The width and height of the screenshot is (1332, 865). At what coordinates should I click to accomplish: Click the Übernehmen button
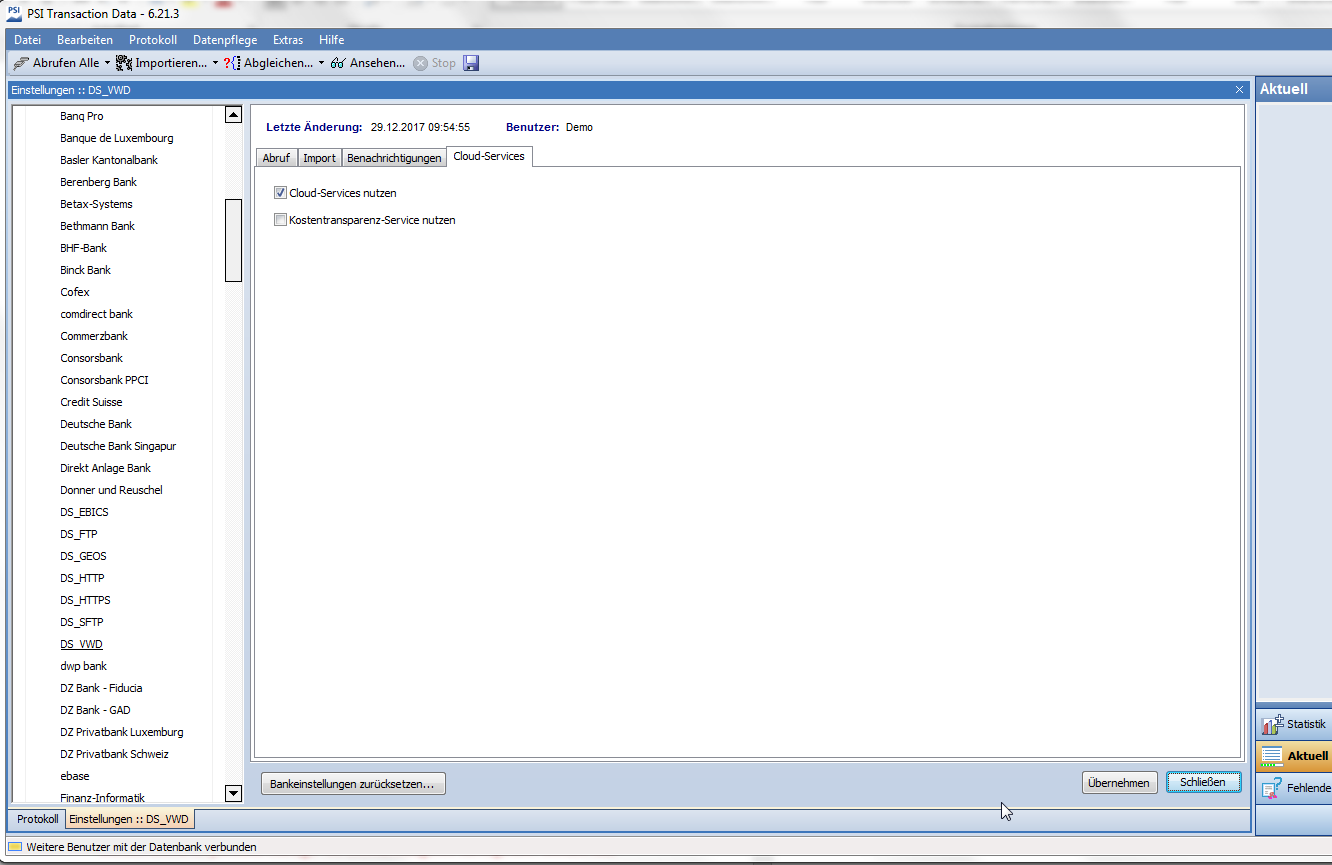tap(1120, 783)
